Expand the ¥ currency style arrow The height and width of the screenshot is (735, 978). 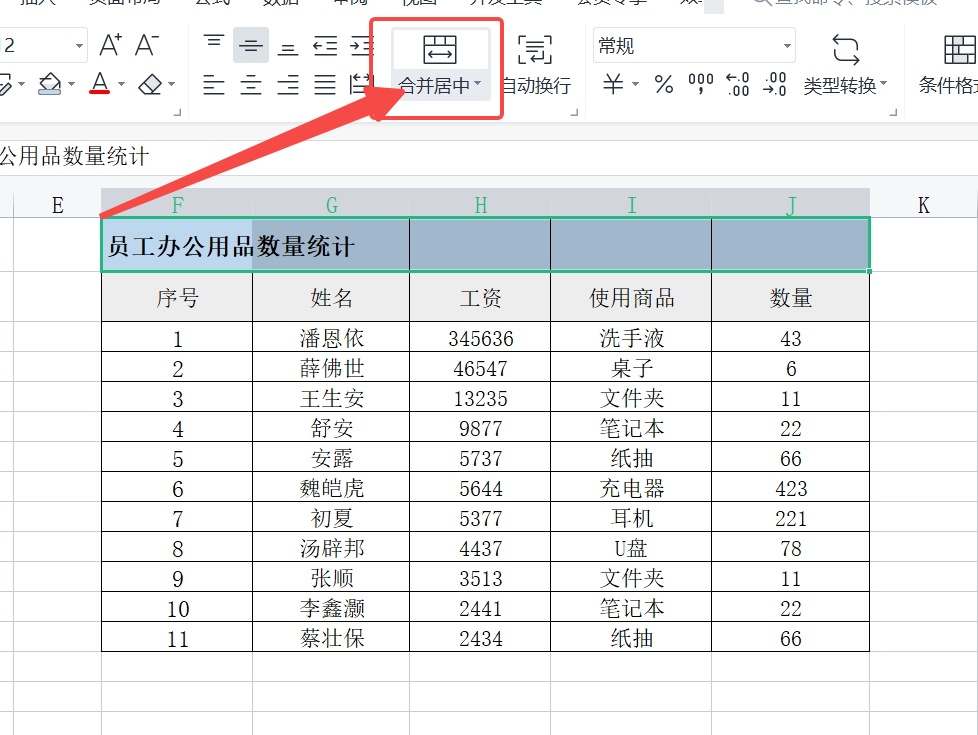click(636, 84)
